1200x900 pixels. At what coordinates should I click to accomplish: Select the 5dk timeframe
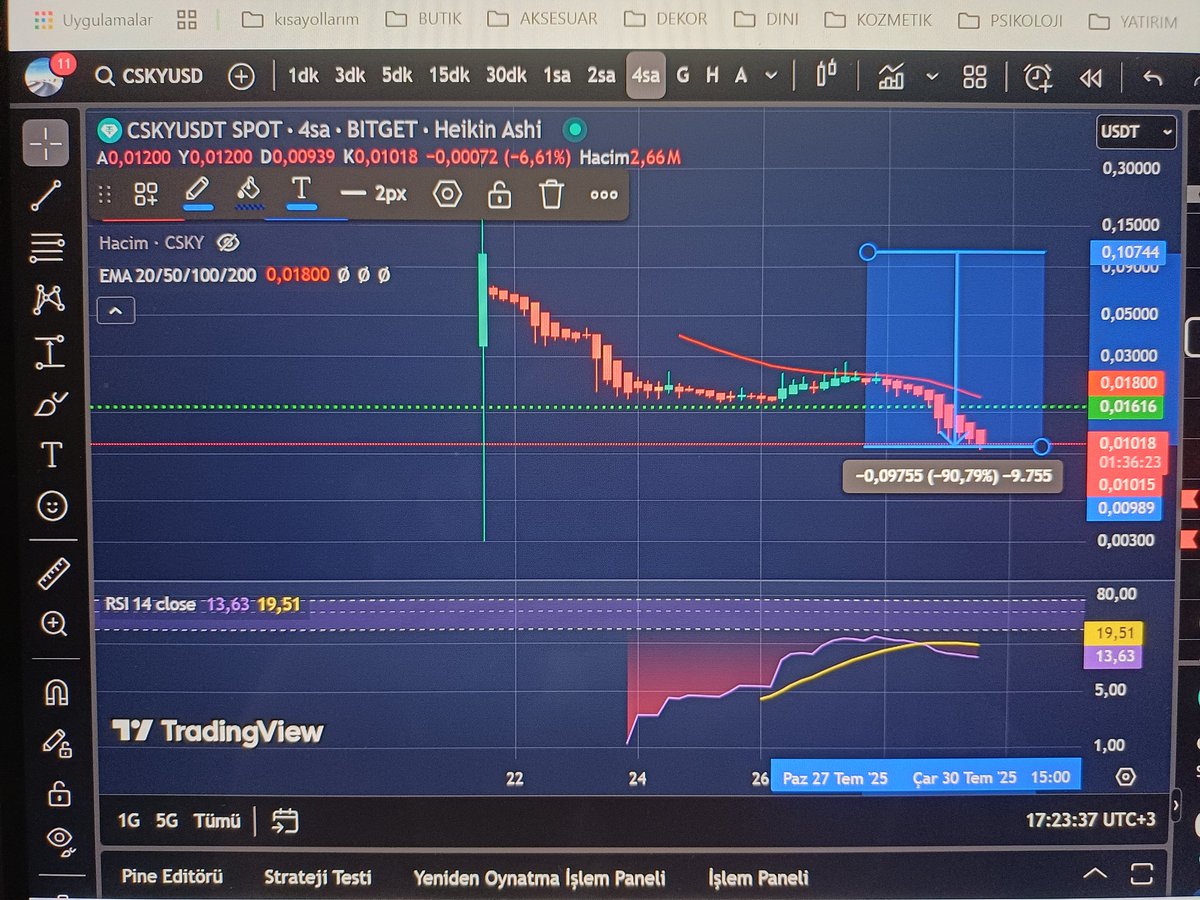click(x=397, y=76)
